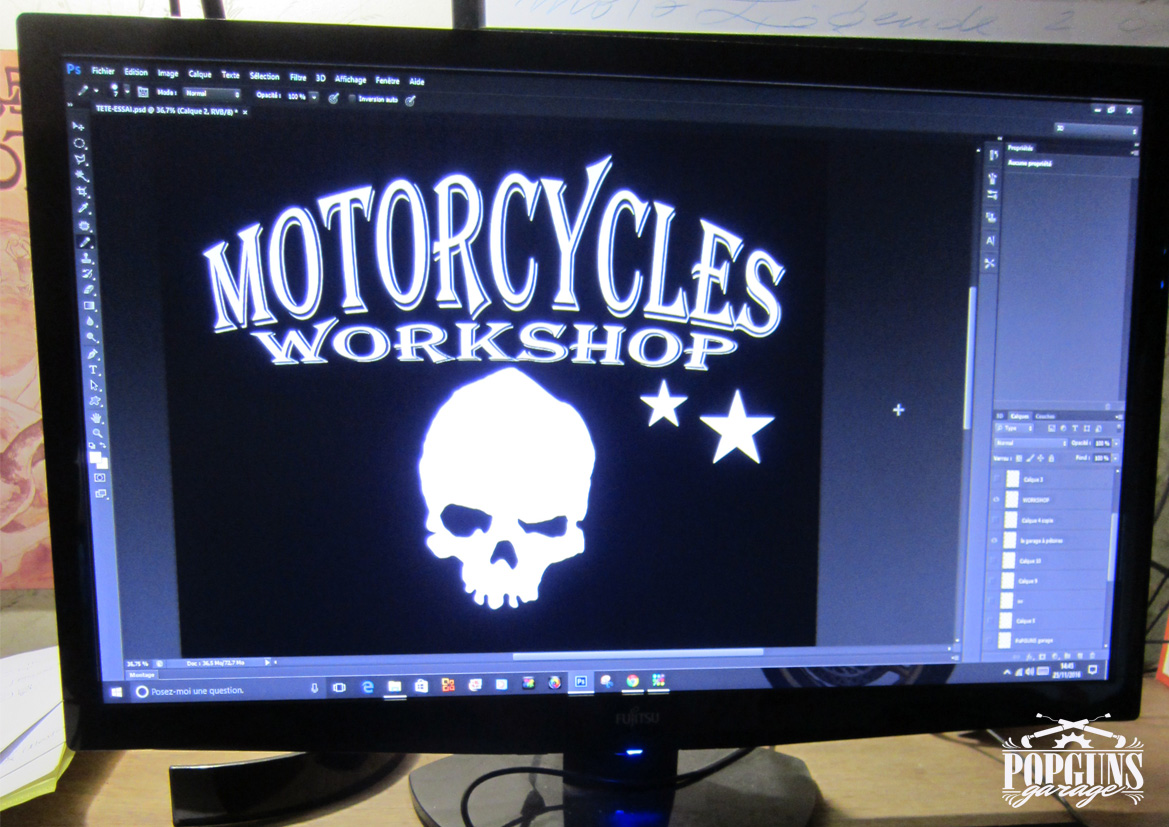Show the Calque 8 layer

[x=990, y=620]
